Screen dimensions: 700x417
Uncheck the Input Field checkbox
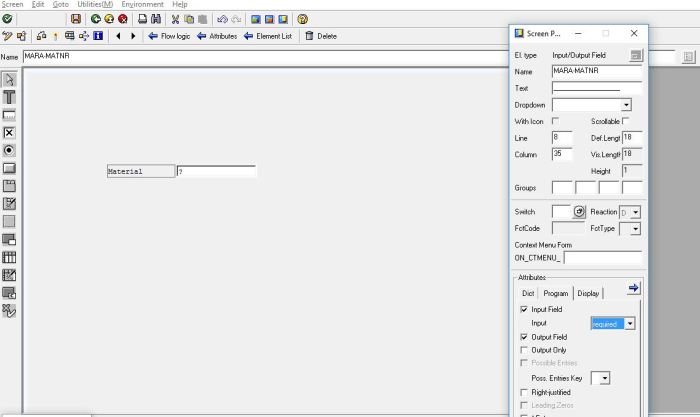pyautogui.click(x=524, y=310)
